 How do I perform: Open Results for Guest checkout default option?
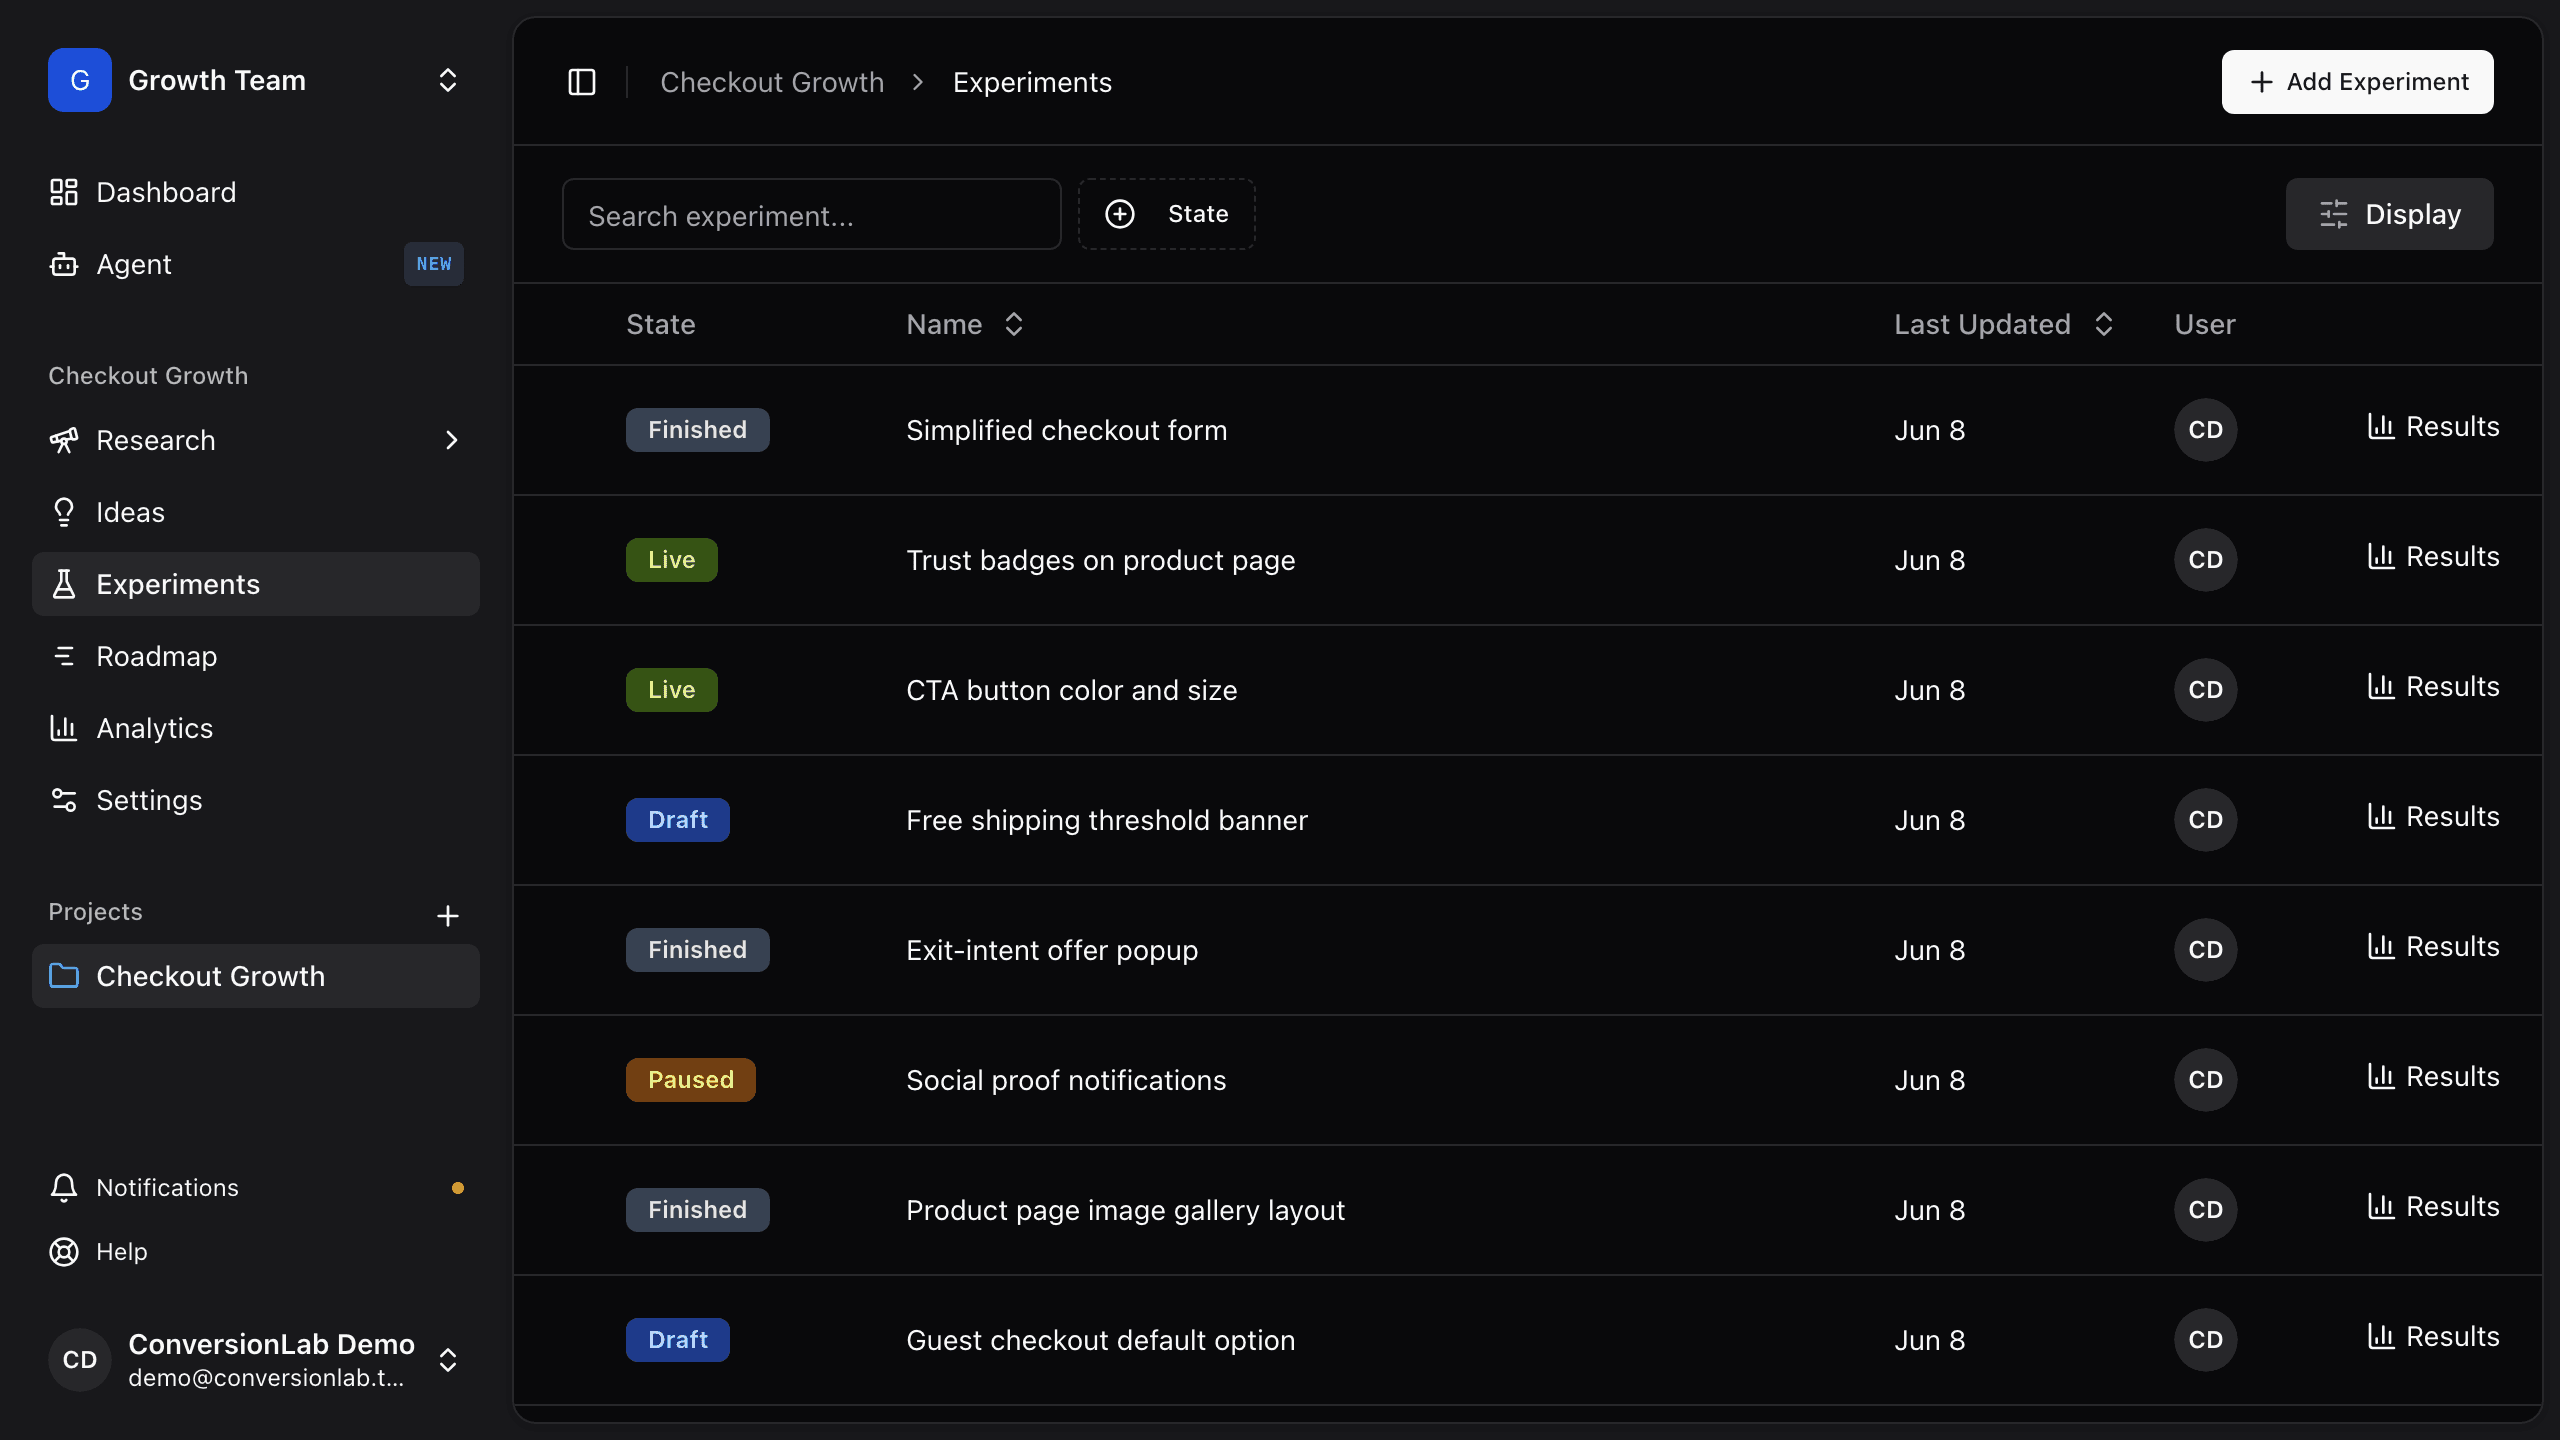point(2434,1337)
